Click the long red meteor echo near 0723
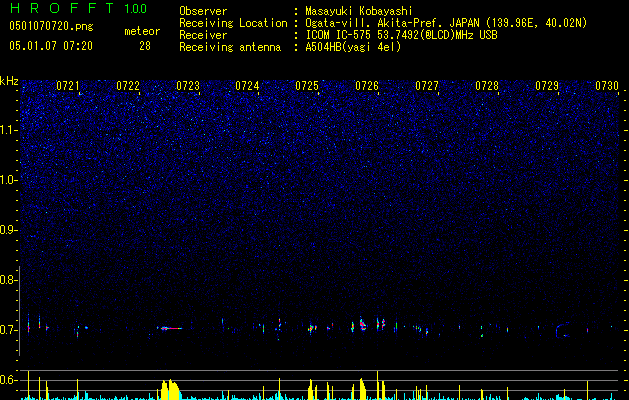This screenshot has height=400, width=629. click(170, 328)
